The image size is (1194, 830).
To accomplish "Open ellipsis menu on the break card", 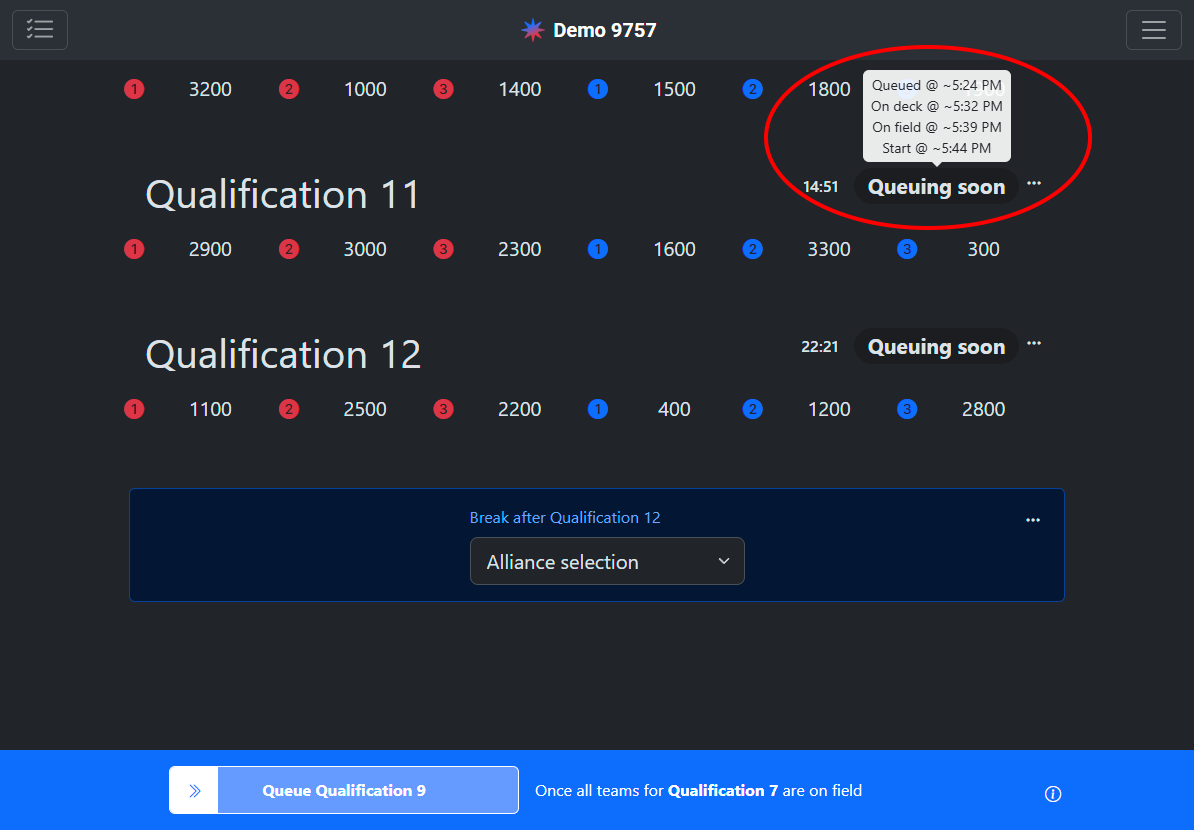I will (x=1033, y=520).
